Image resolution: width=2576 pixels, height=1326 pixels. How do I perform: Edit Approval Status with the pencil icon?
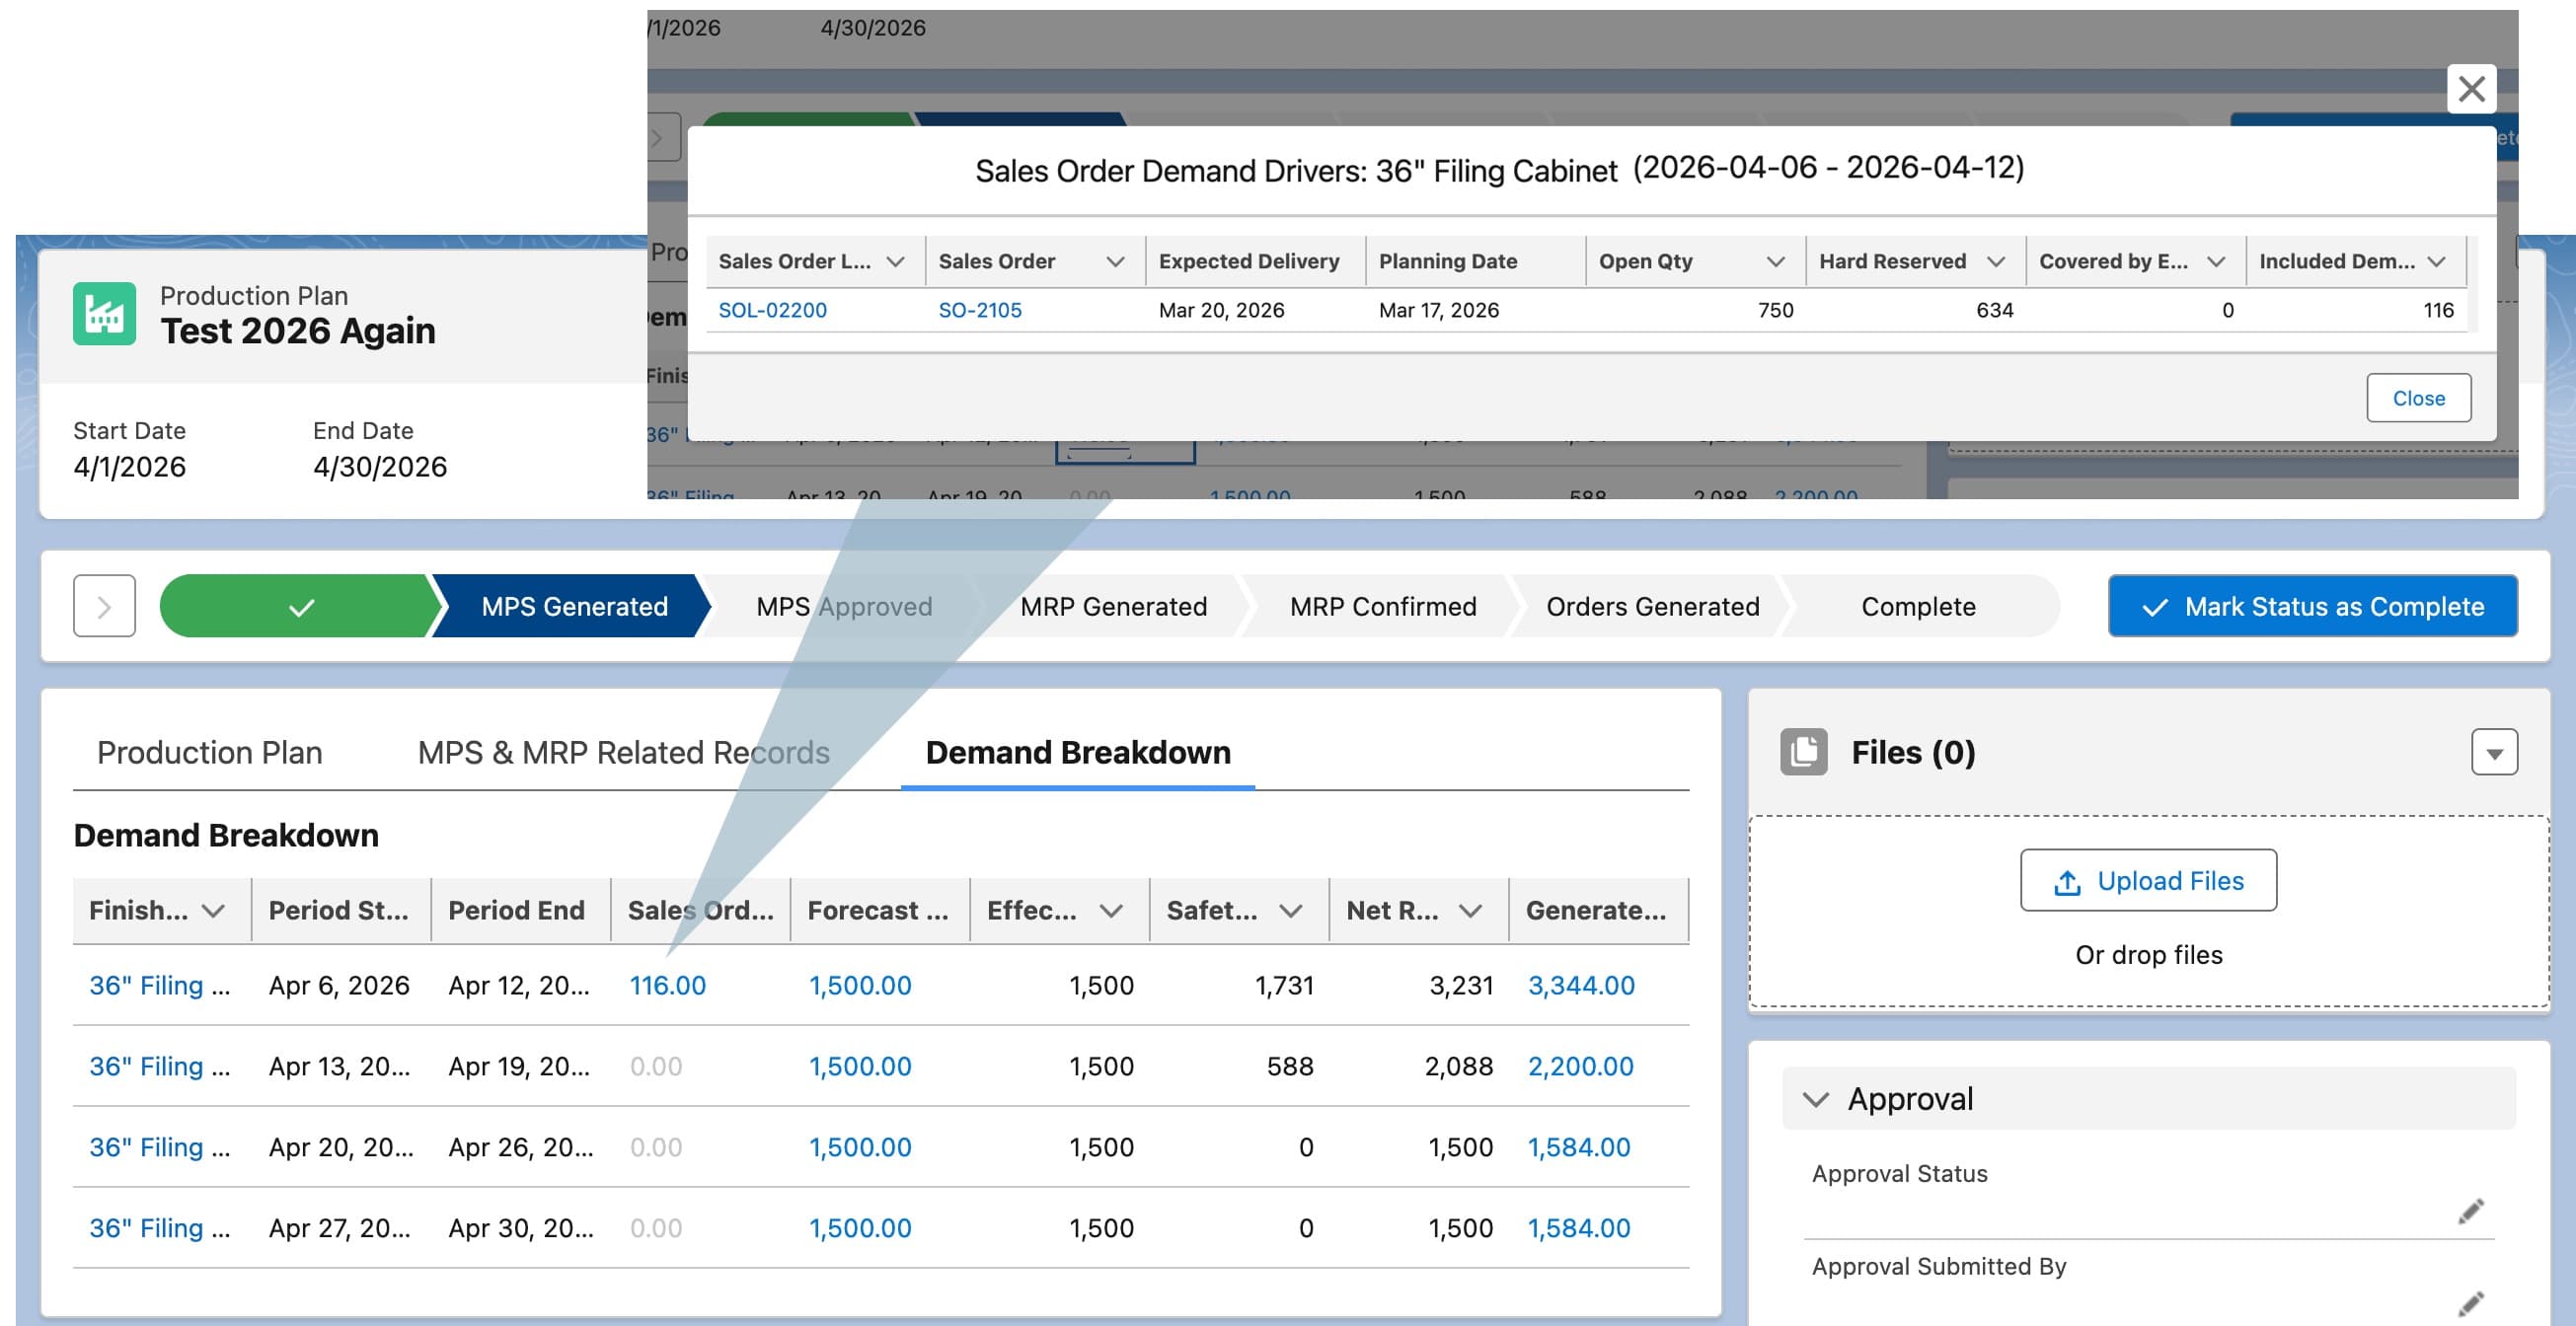tap(2470, 1211)
